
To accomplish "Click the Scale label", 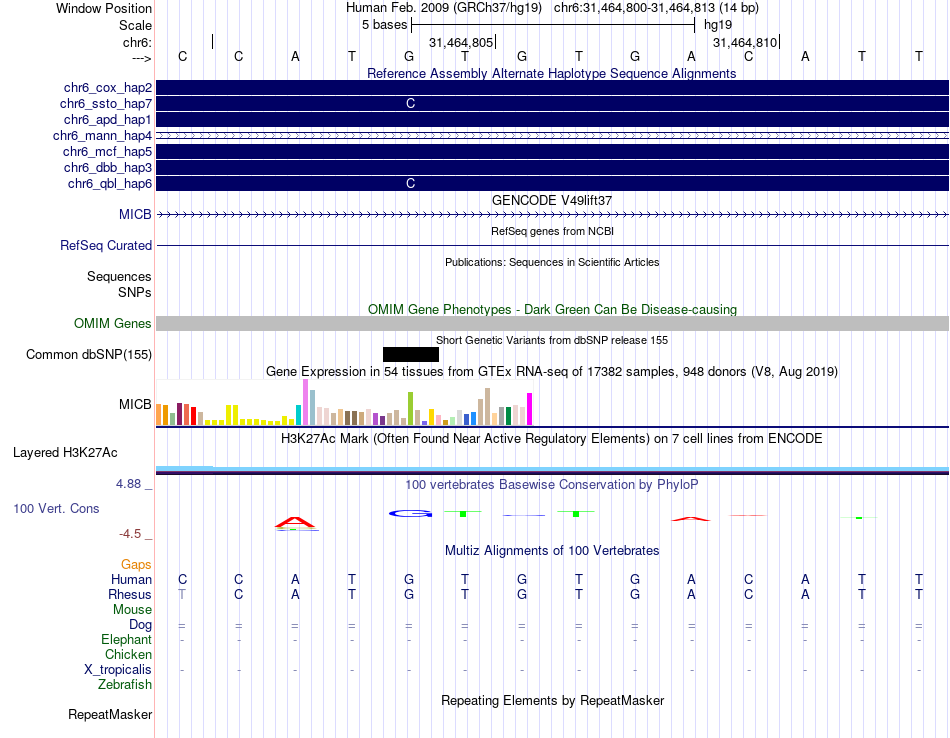I will [x=135, y=25].
